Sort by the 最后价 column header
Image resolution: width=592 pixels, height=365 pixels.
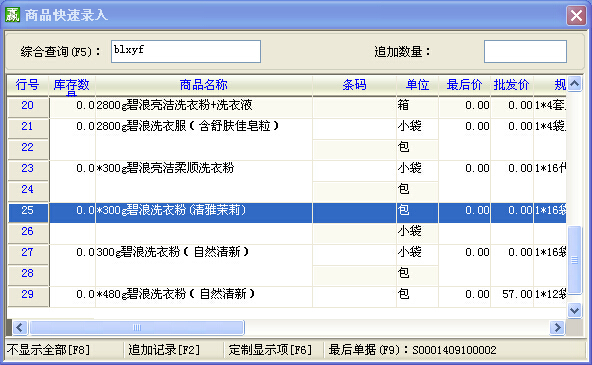[464, 85]
